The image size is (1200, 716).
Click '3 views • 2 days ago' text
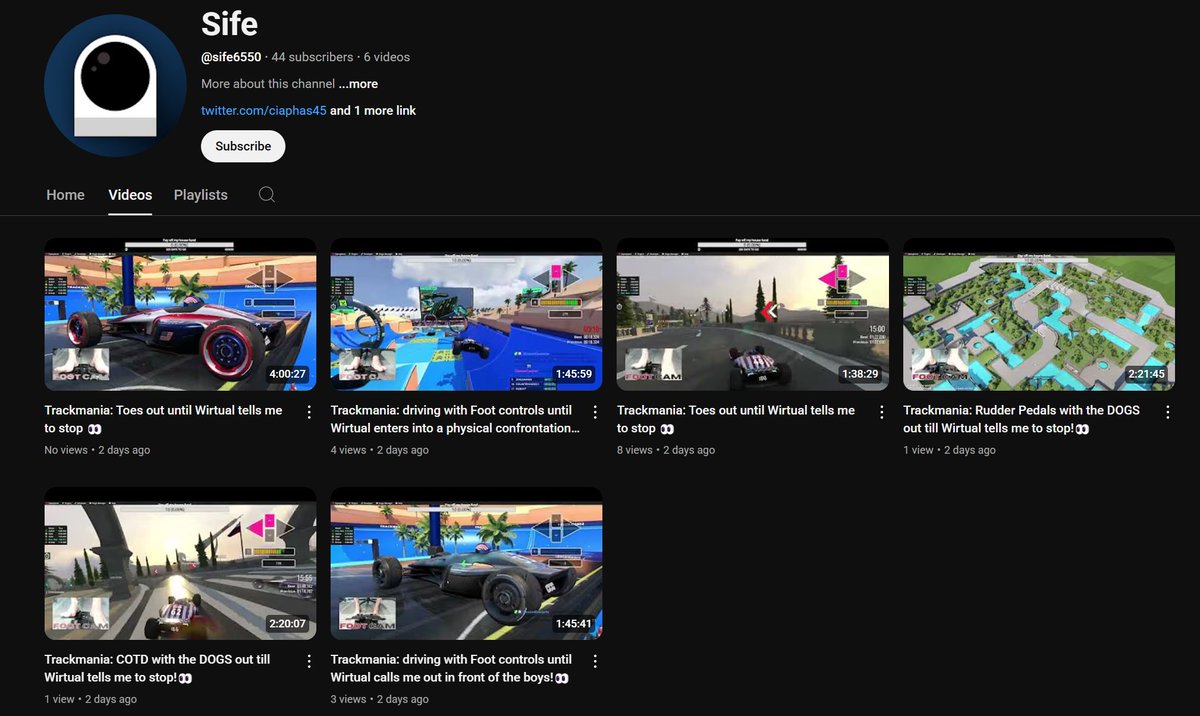380,699
